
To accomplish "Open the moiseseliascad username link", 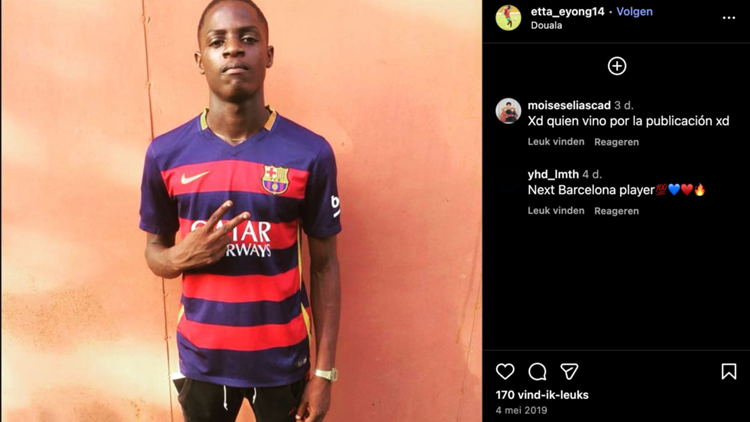I will point(569,105).
